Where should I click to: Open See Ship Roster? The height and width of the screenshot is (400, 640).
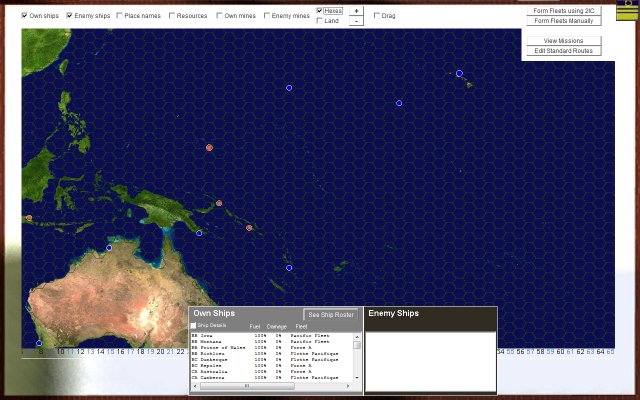pyautogui.click(x=330, y=315)
